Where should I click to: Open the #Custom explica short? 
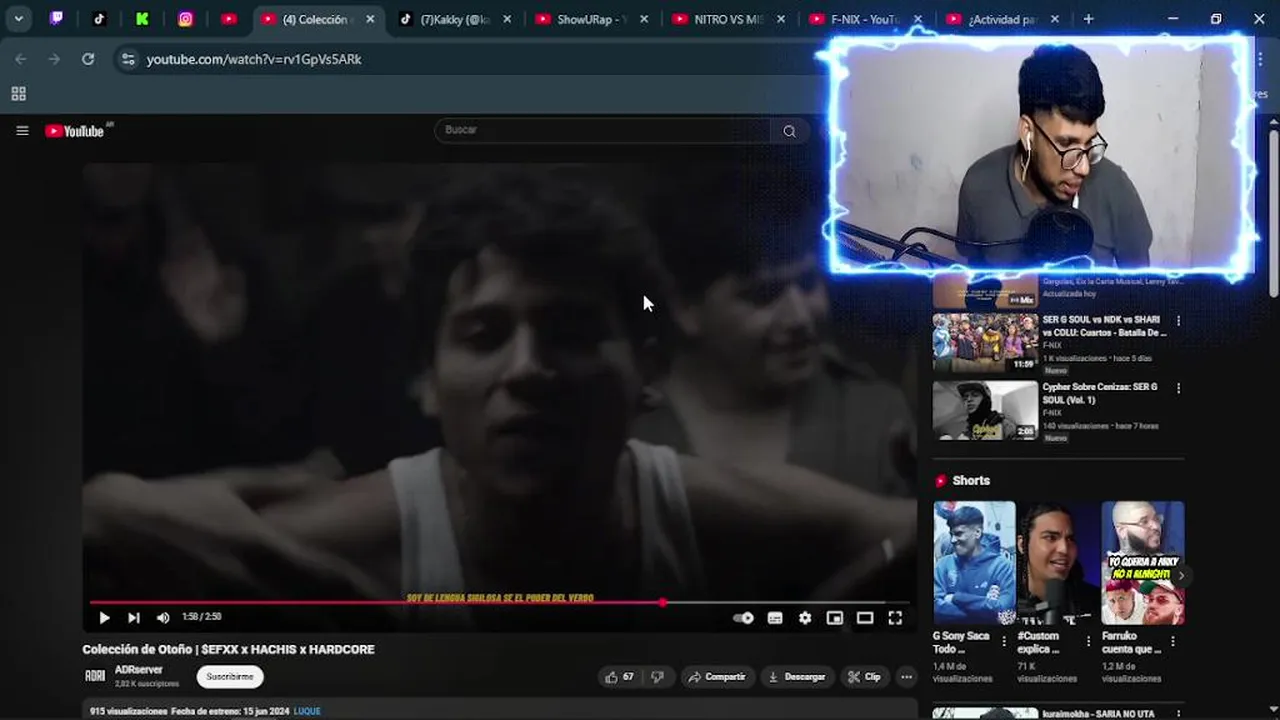click(1058, 563)
